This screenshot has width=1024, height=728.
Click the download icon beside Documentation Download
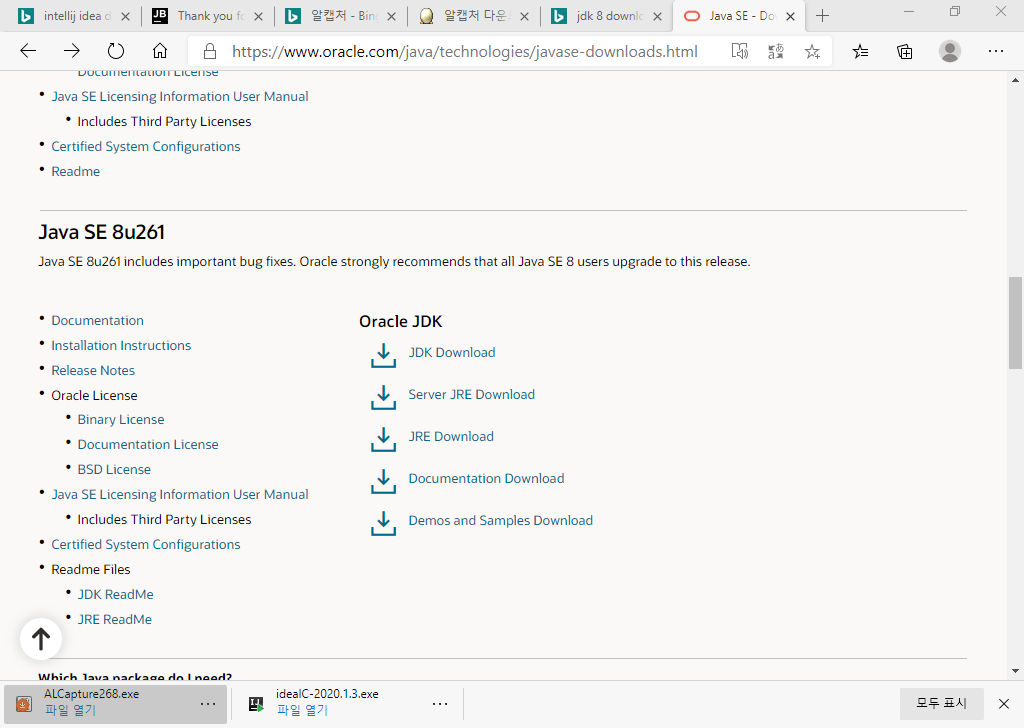383,482
